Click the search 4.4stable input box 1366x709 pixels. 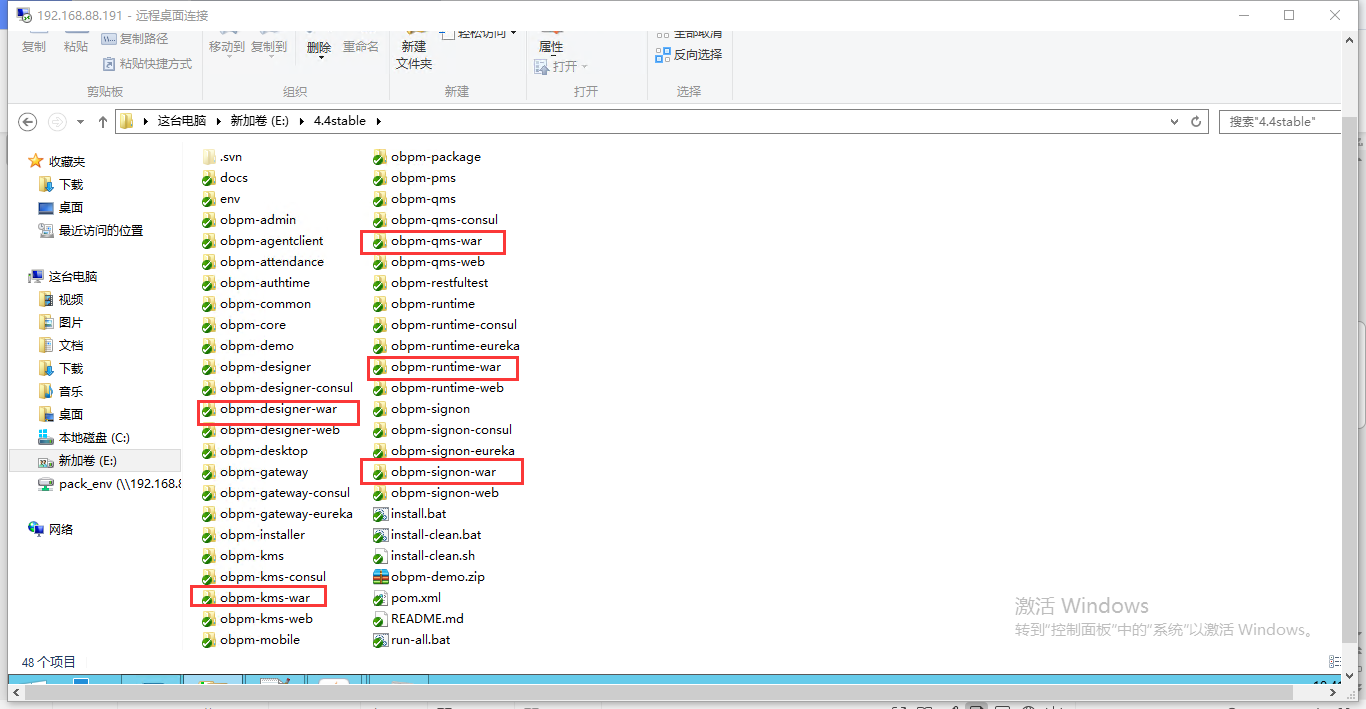pyautogui.click(x=1278, y=121)
